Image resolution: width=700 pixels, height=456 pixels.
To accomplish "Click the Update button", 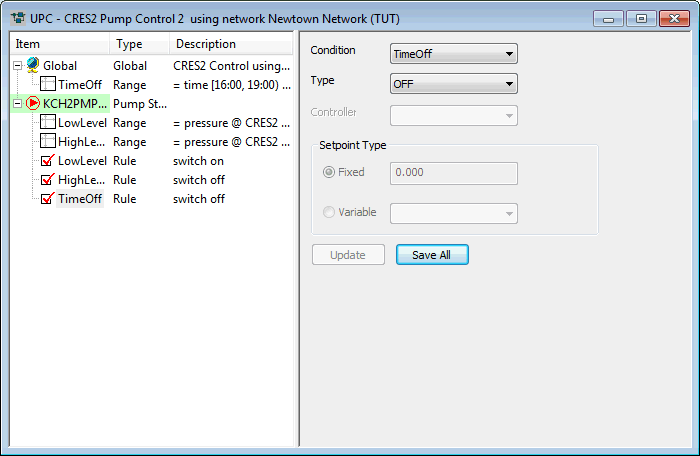I will (348, 255).
